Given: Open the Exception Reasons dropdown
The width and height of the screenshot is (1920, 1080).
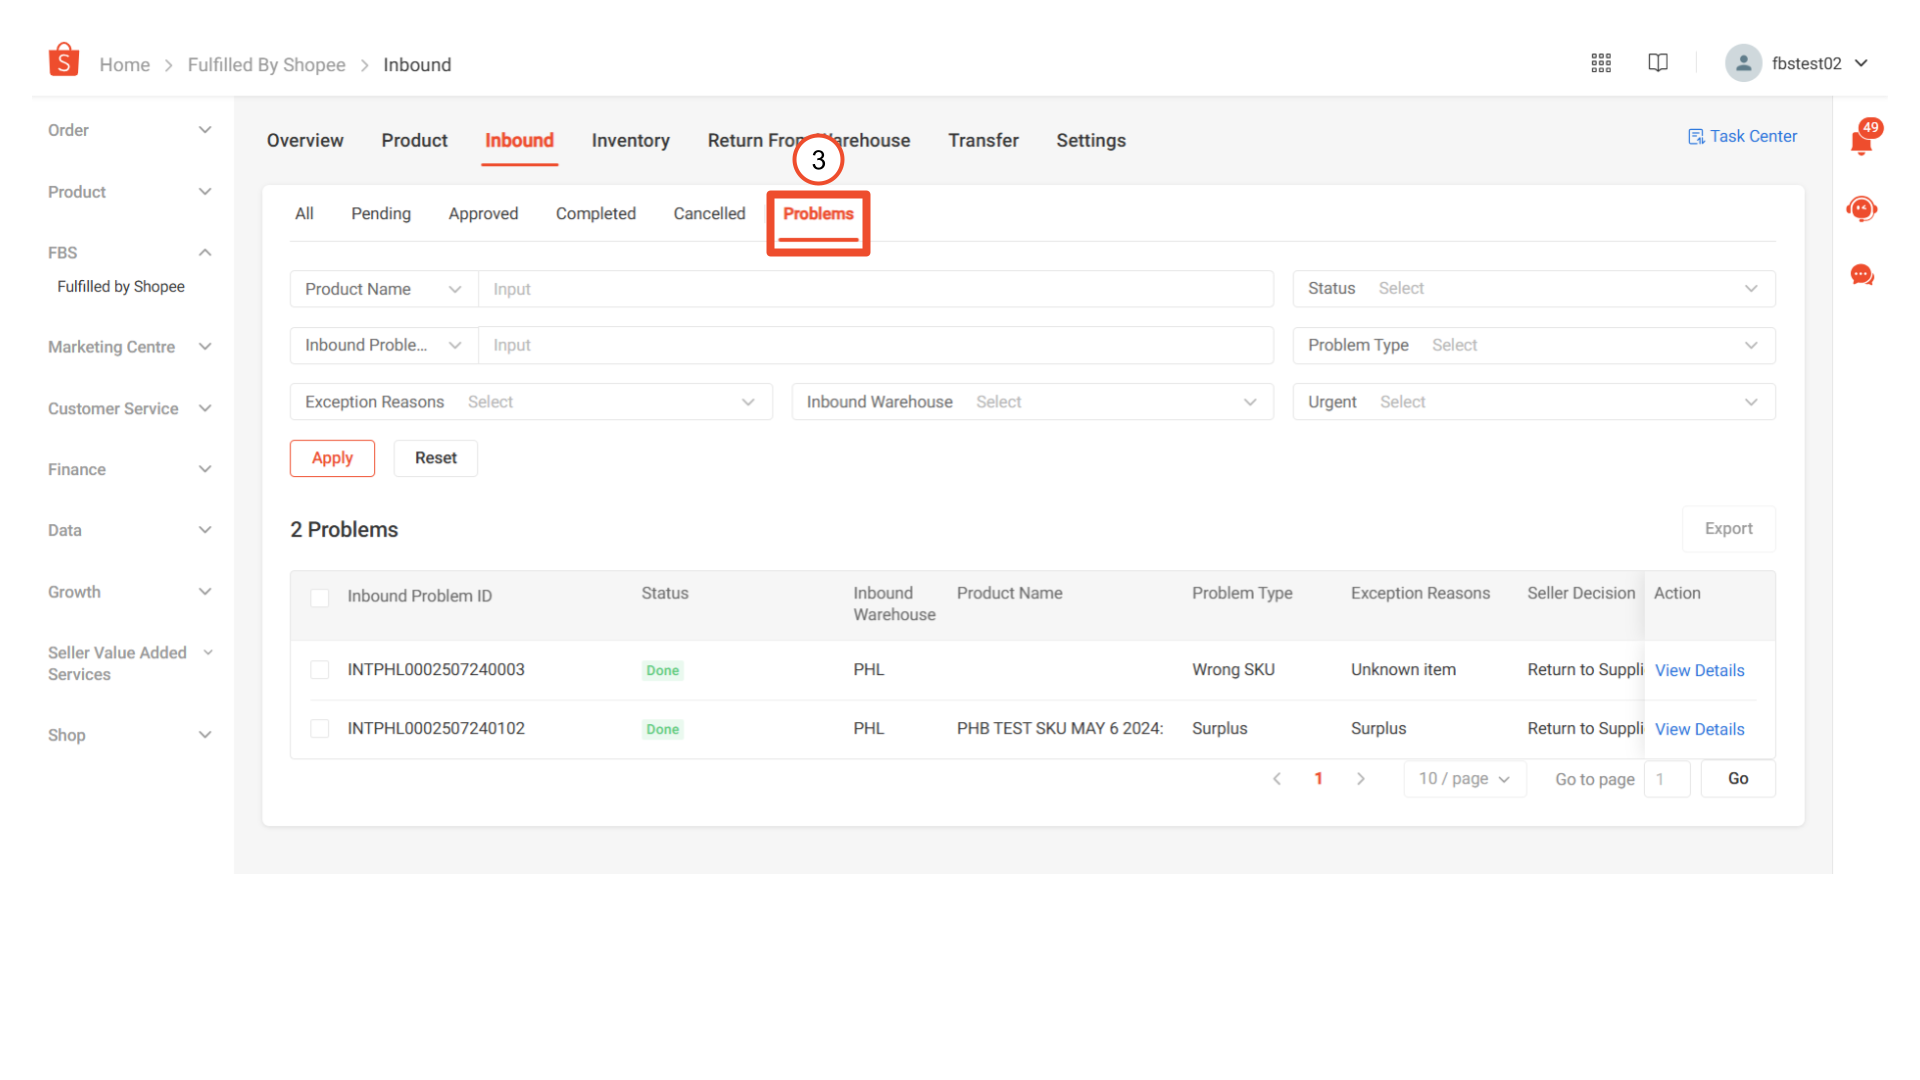Looking at the screenshot, I should [x=531, y=402].
